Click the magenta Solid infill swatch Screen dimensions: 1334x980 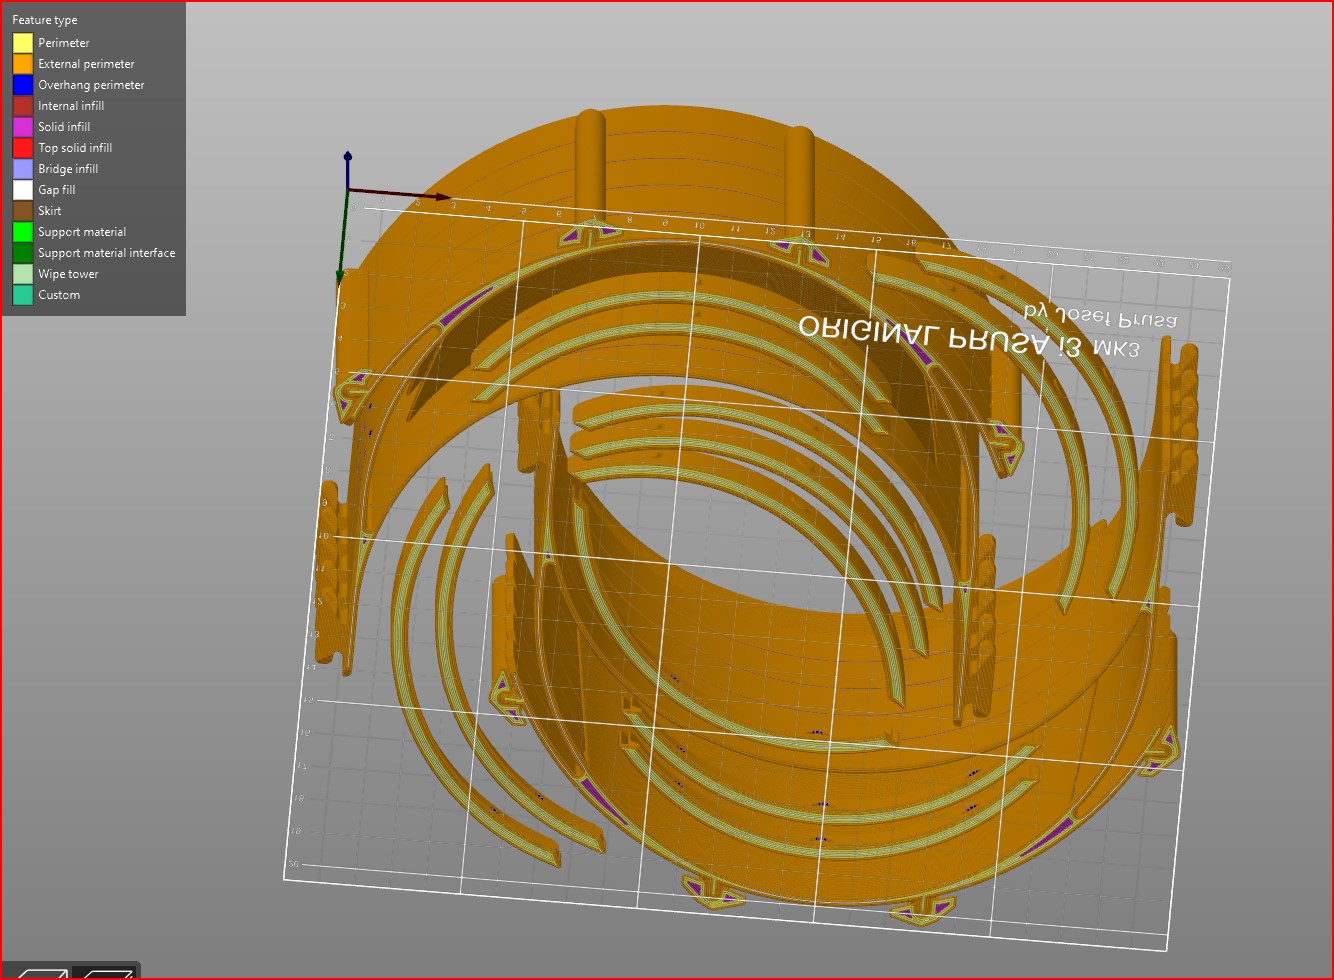[23, 127]
